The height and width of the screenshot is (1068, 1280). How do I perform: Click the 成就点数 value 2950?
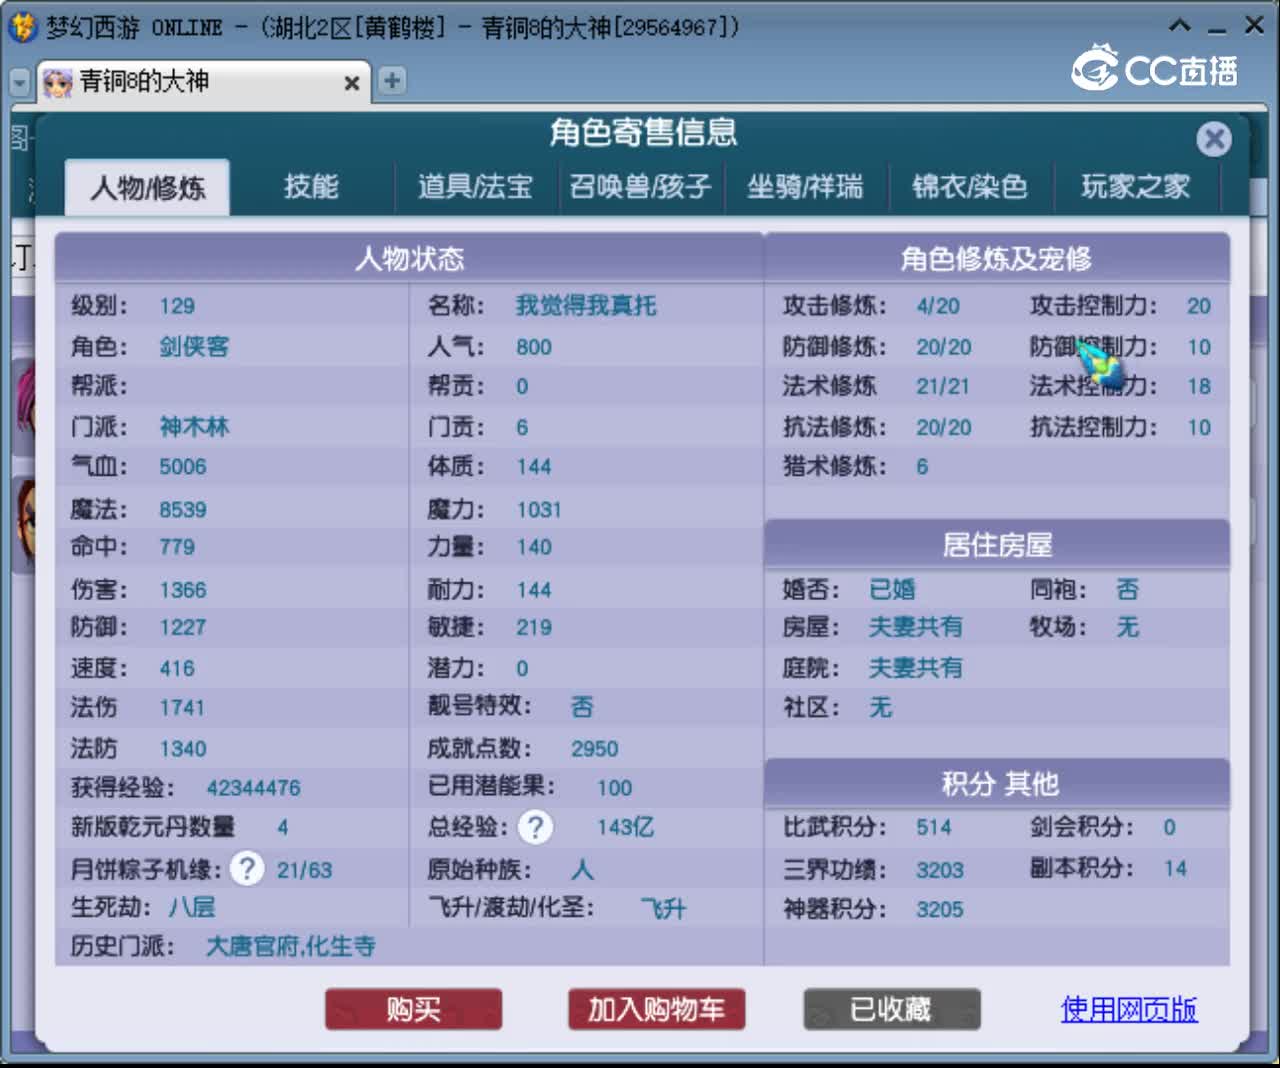[594, 749]
